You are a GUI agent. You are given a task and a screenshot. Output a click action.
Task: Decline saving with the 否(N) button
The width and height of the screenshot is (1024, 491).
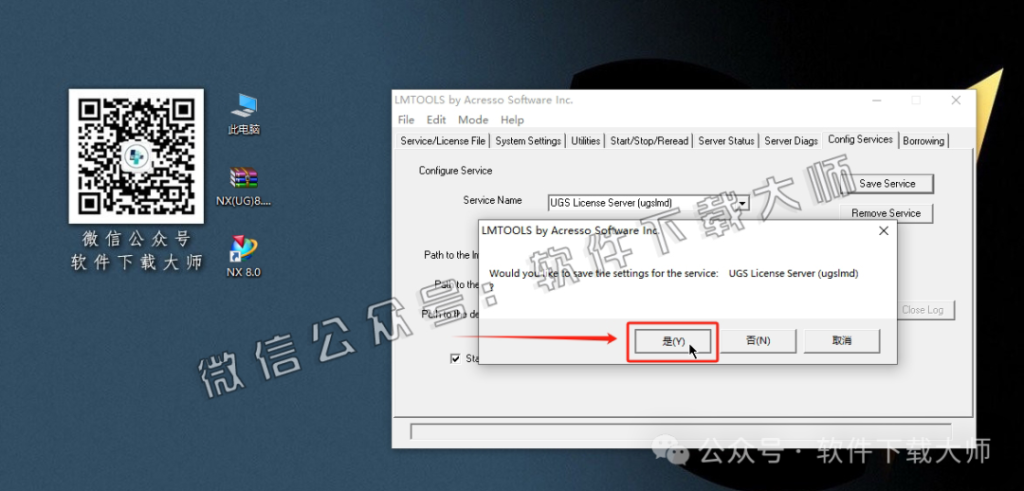(758, 341)
